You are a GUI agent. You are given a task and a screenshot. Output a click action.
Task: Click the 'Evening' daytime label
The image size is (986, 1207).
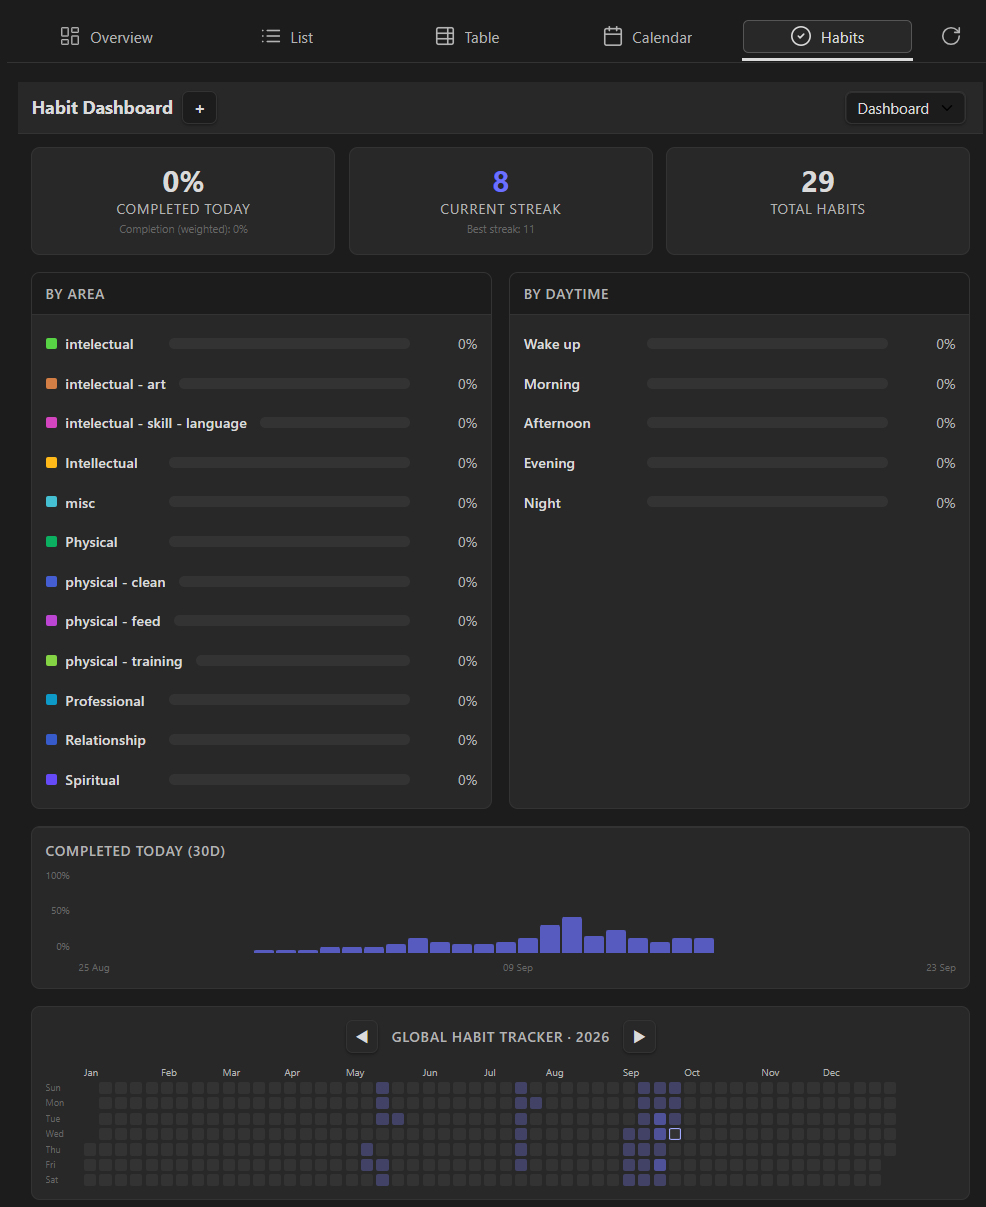[549, 463]
